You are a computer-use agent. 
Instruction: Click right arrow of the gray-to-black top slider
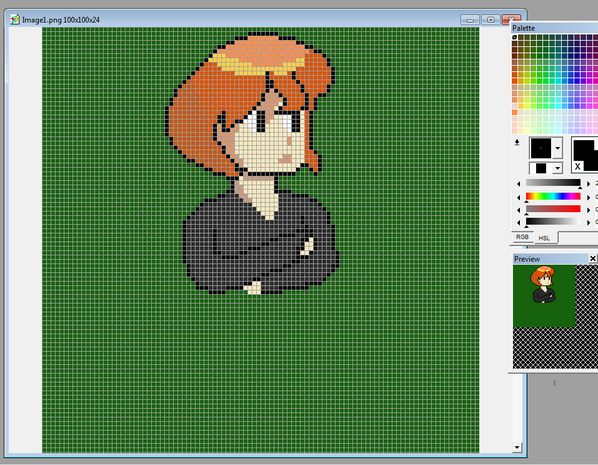[588, 184]
